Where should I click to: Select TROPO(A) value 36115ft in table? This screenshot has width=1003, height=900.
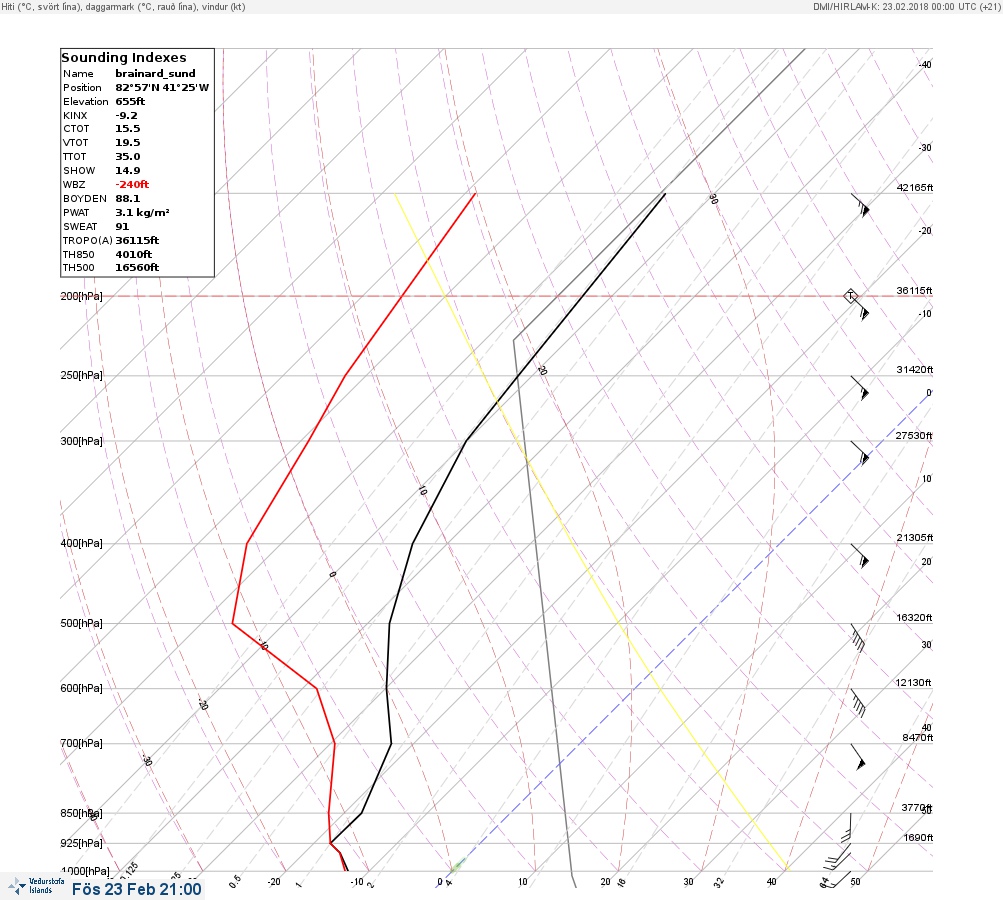137,241
